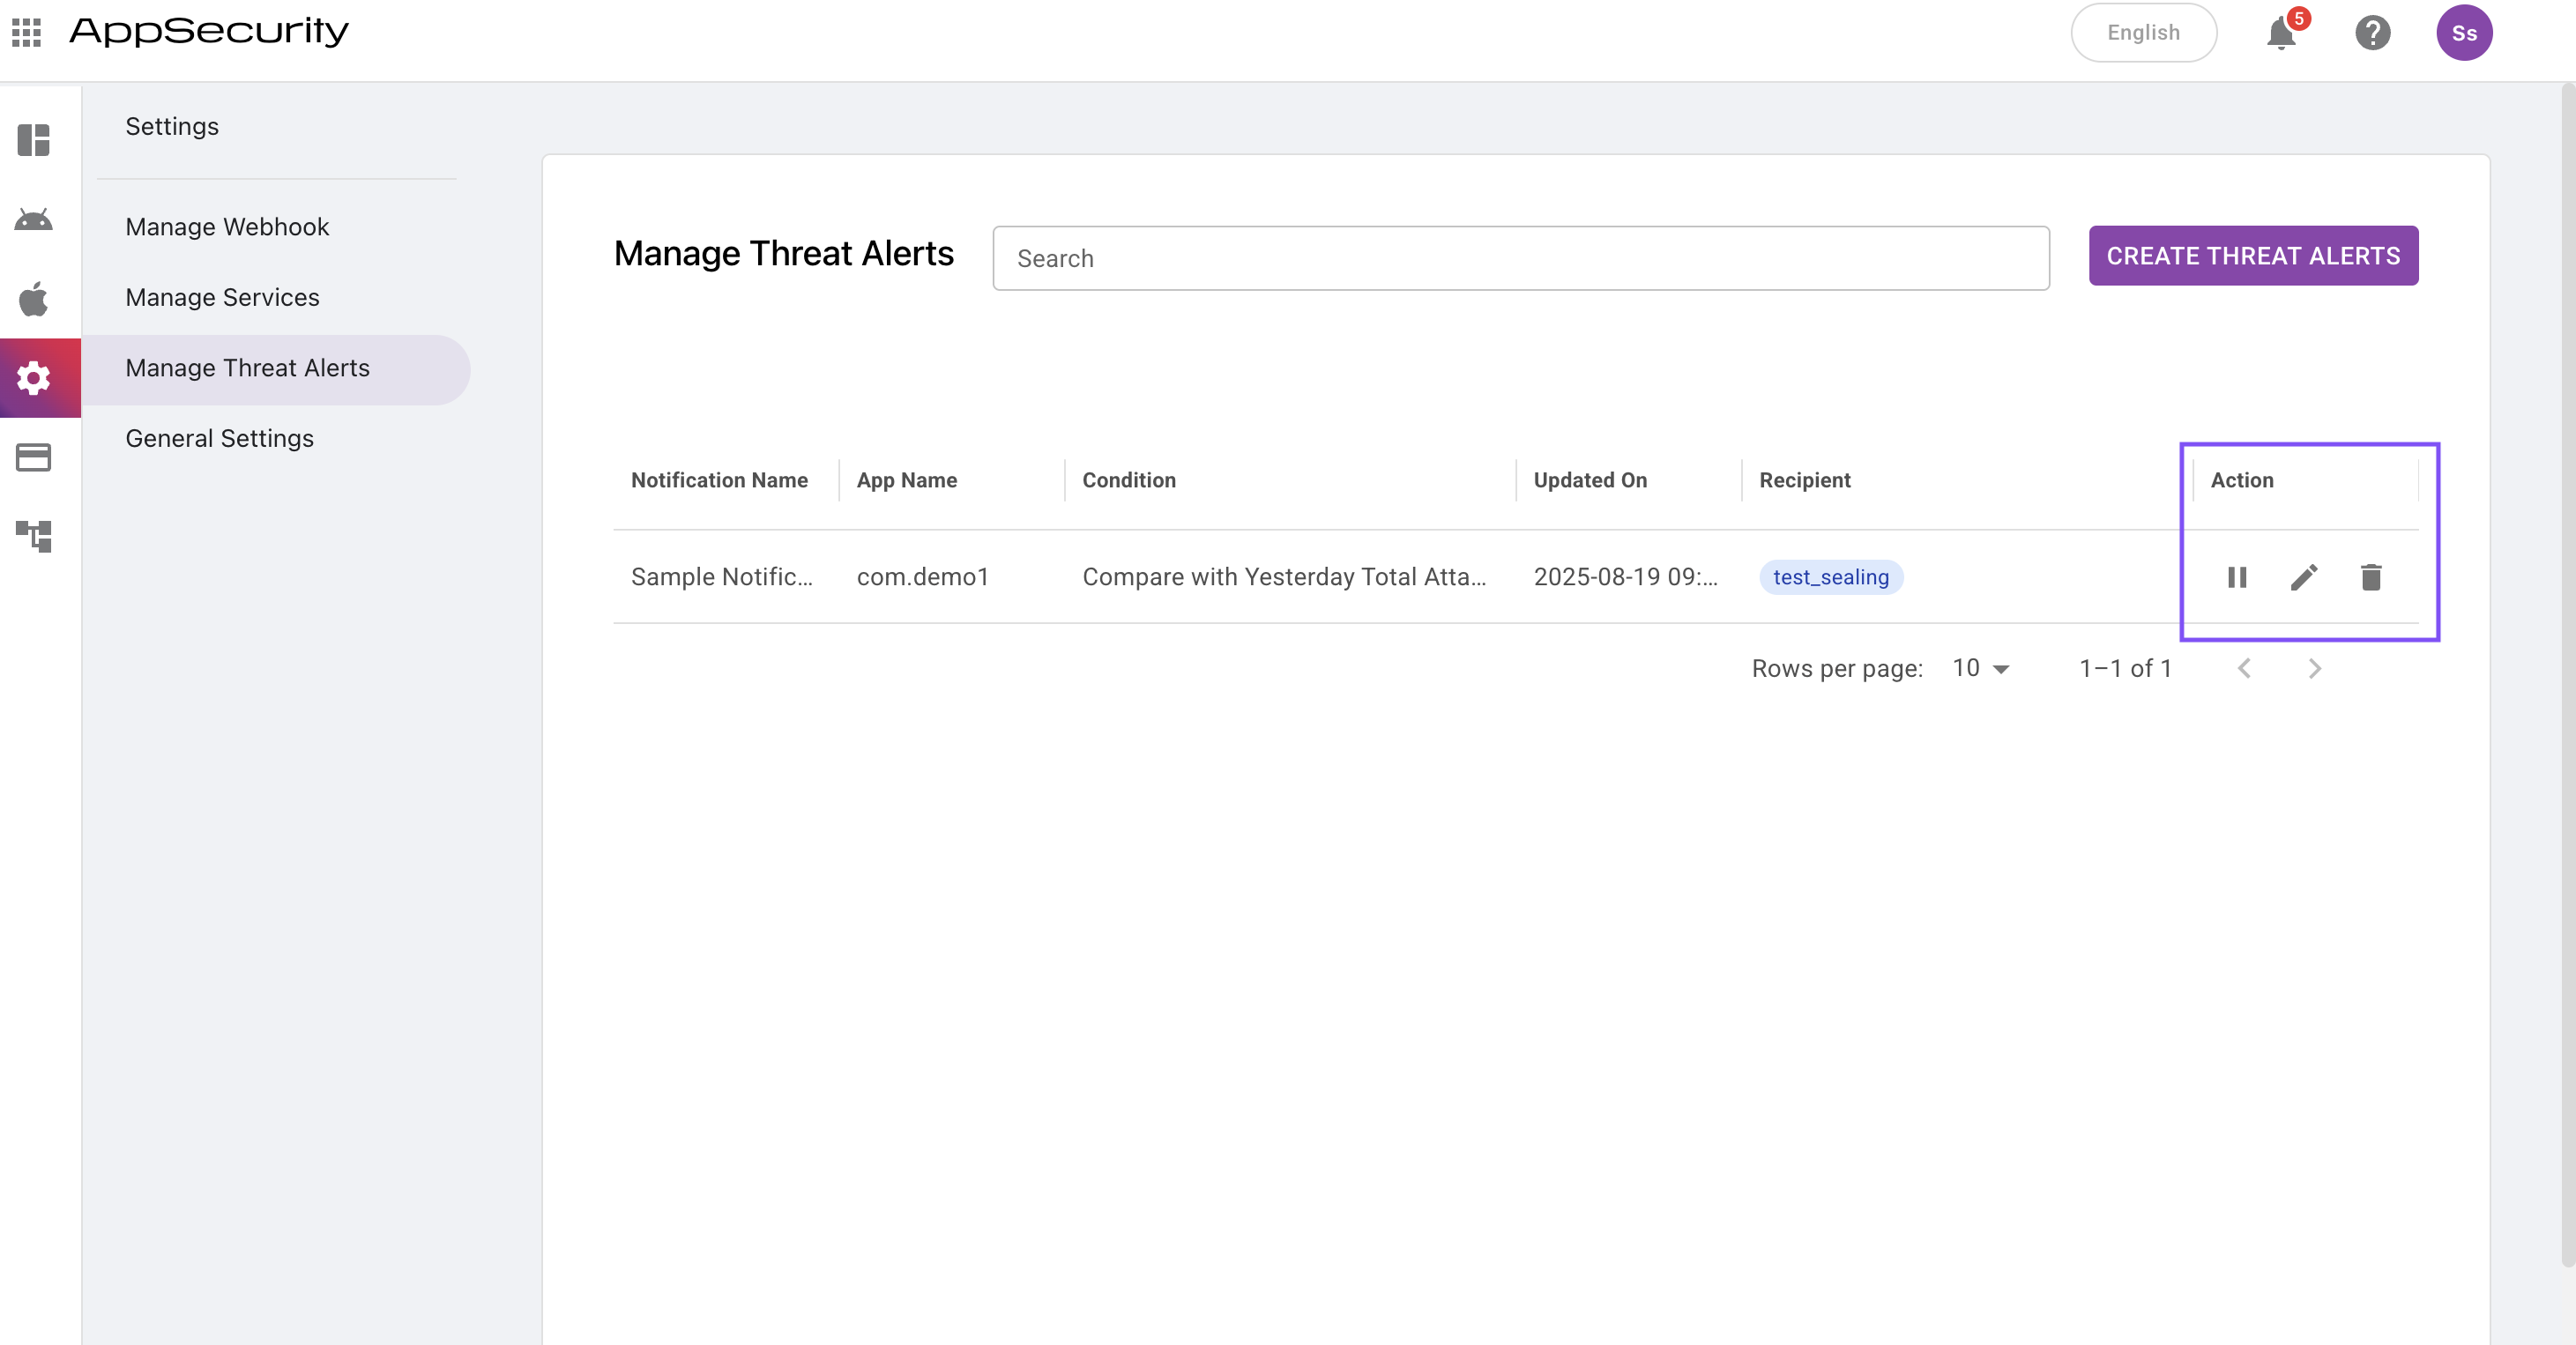Select the Apple iOS icon in sidebar
Screen dimensions: 2576x1345
[x=34, y=299]
